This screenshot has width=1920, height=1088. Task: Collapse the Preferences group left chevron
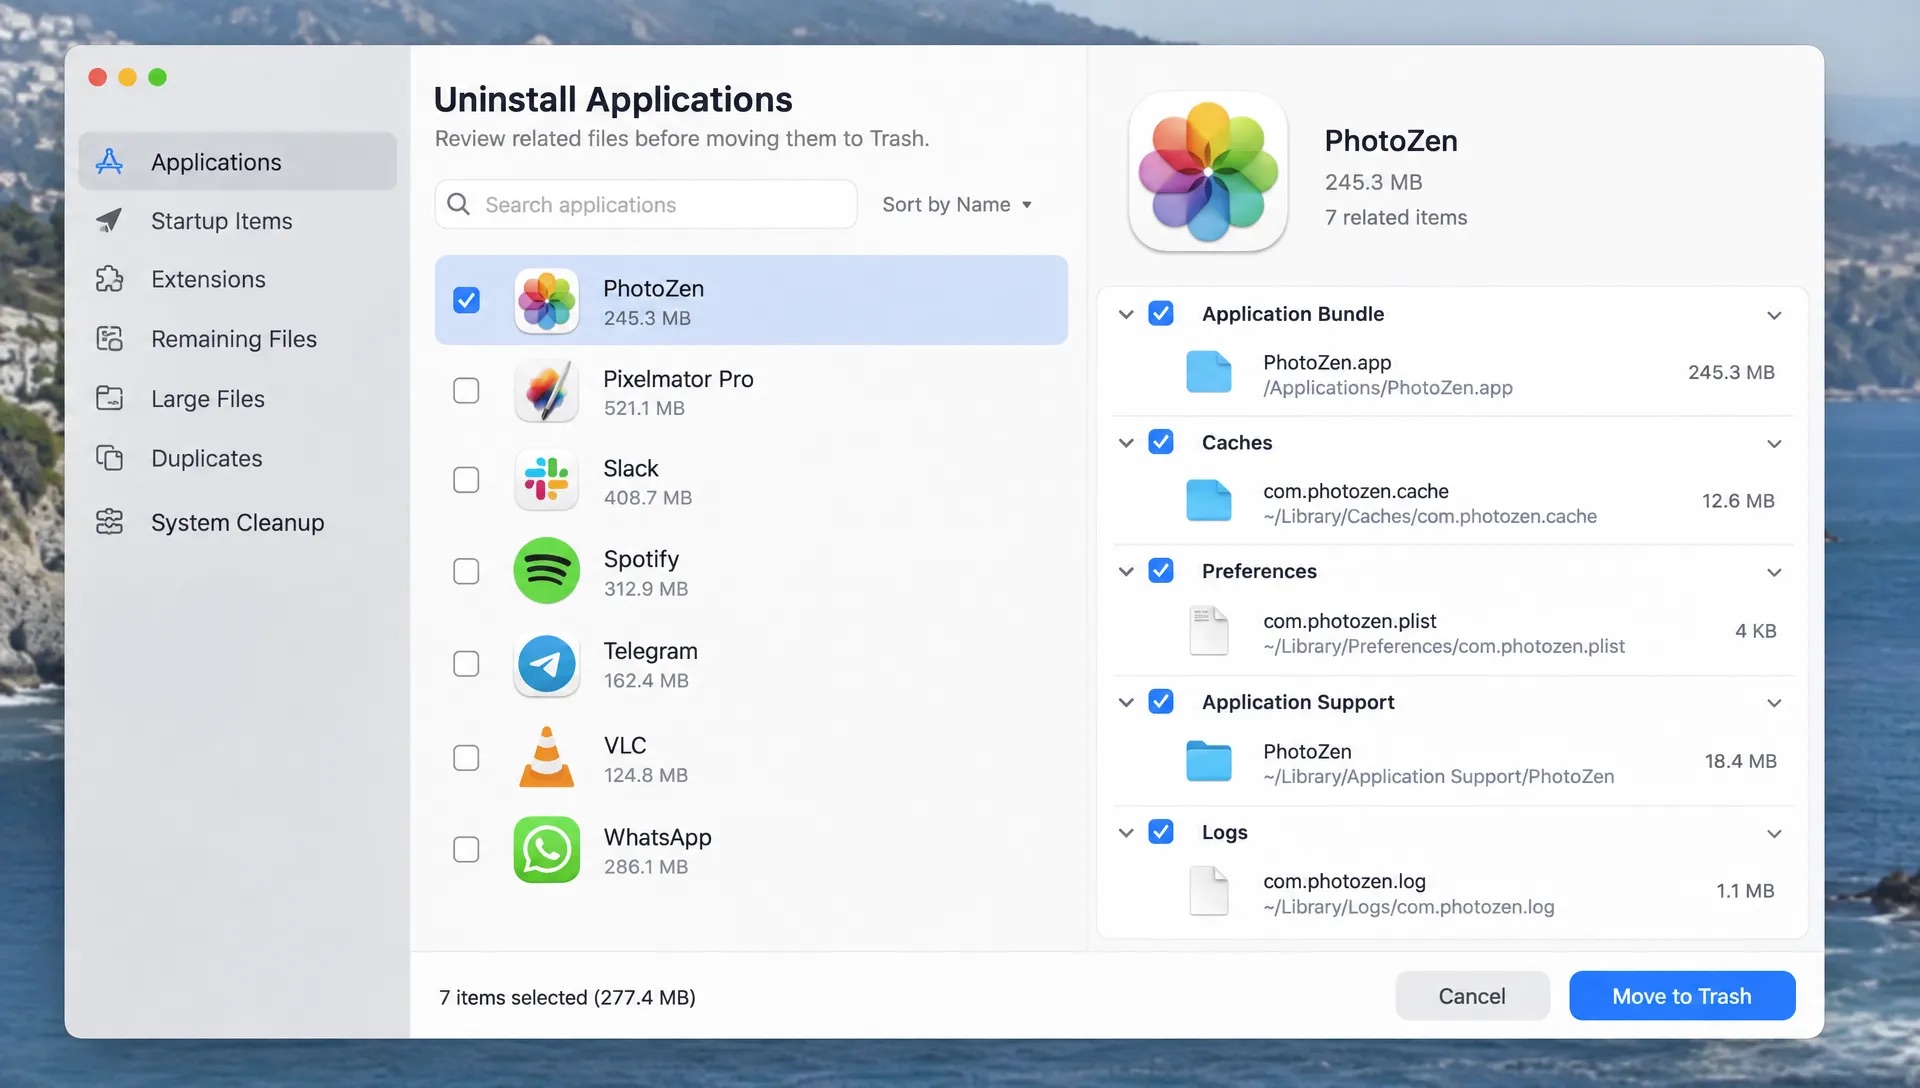pyautogui.click(x=1126, y=571)
